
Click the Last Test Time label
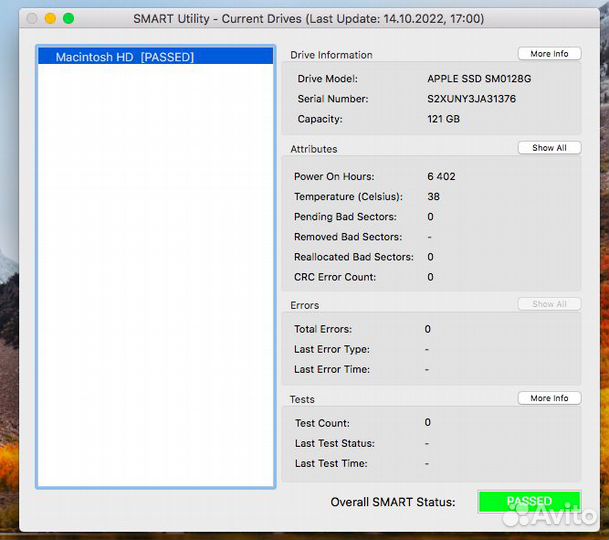(x=331, y=463)
